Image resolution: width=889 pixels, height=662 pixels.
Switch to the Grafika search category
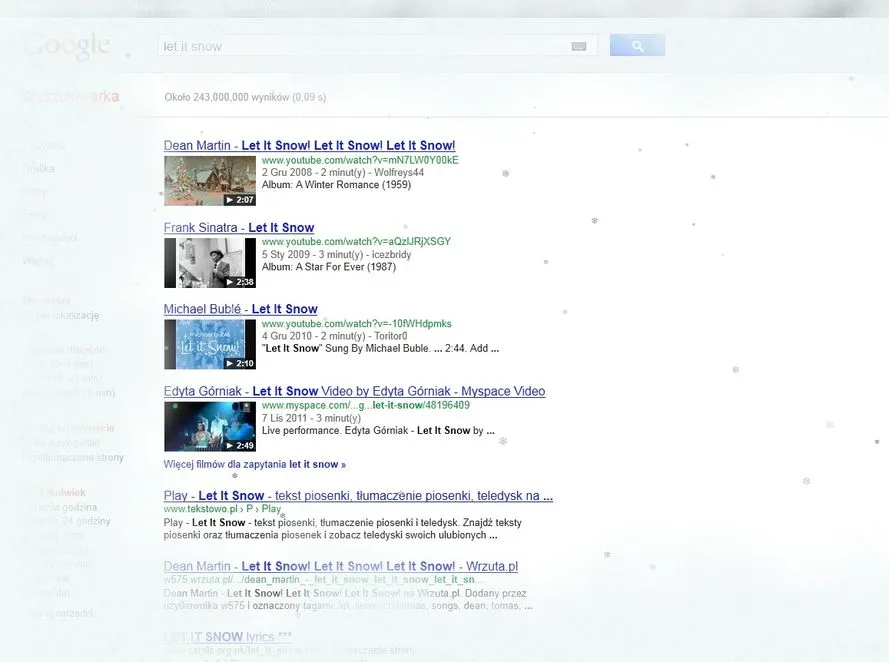(x=36, y=168)
